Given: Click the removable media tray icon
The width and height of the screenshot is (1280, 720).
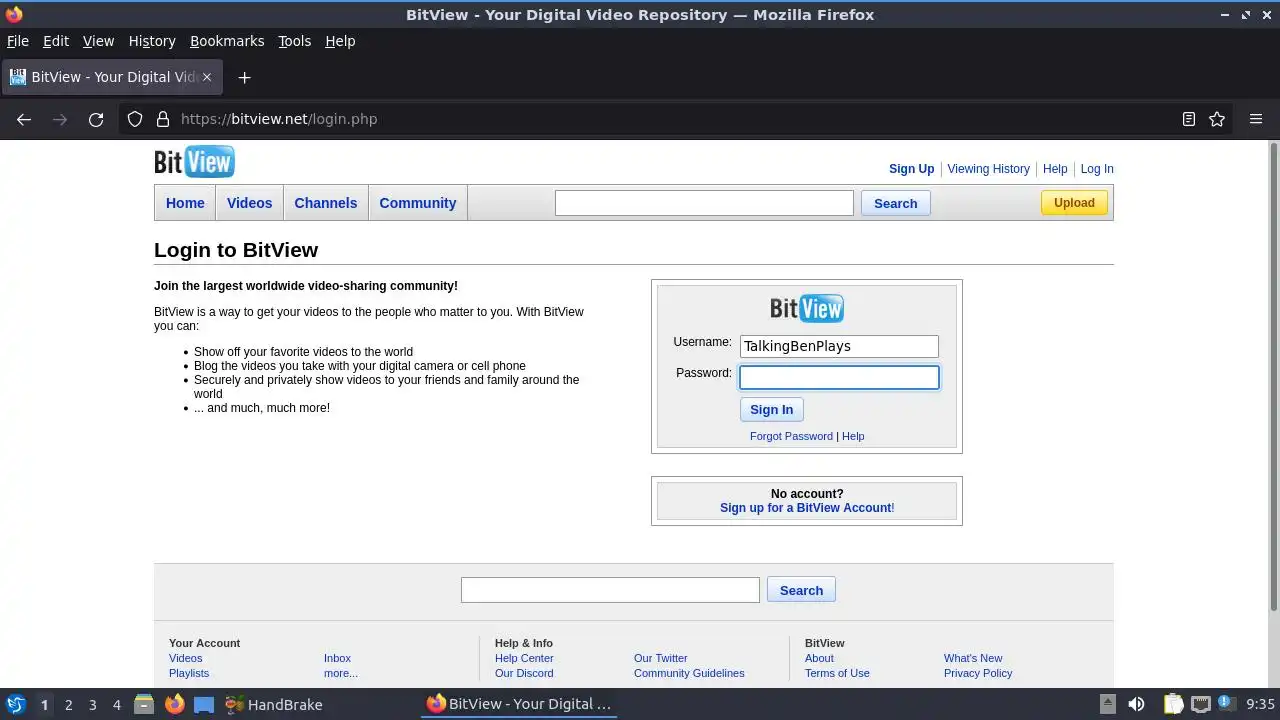Looking at the screenshot, I should click(1107, 704).
